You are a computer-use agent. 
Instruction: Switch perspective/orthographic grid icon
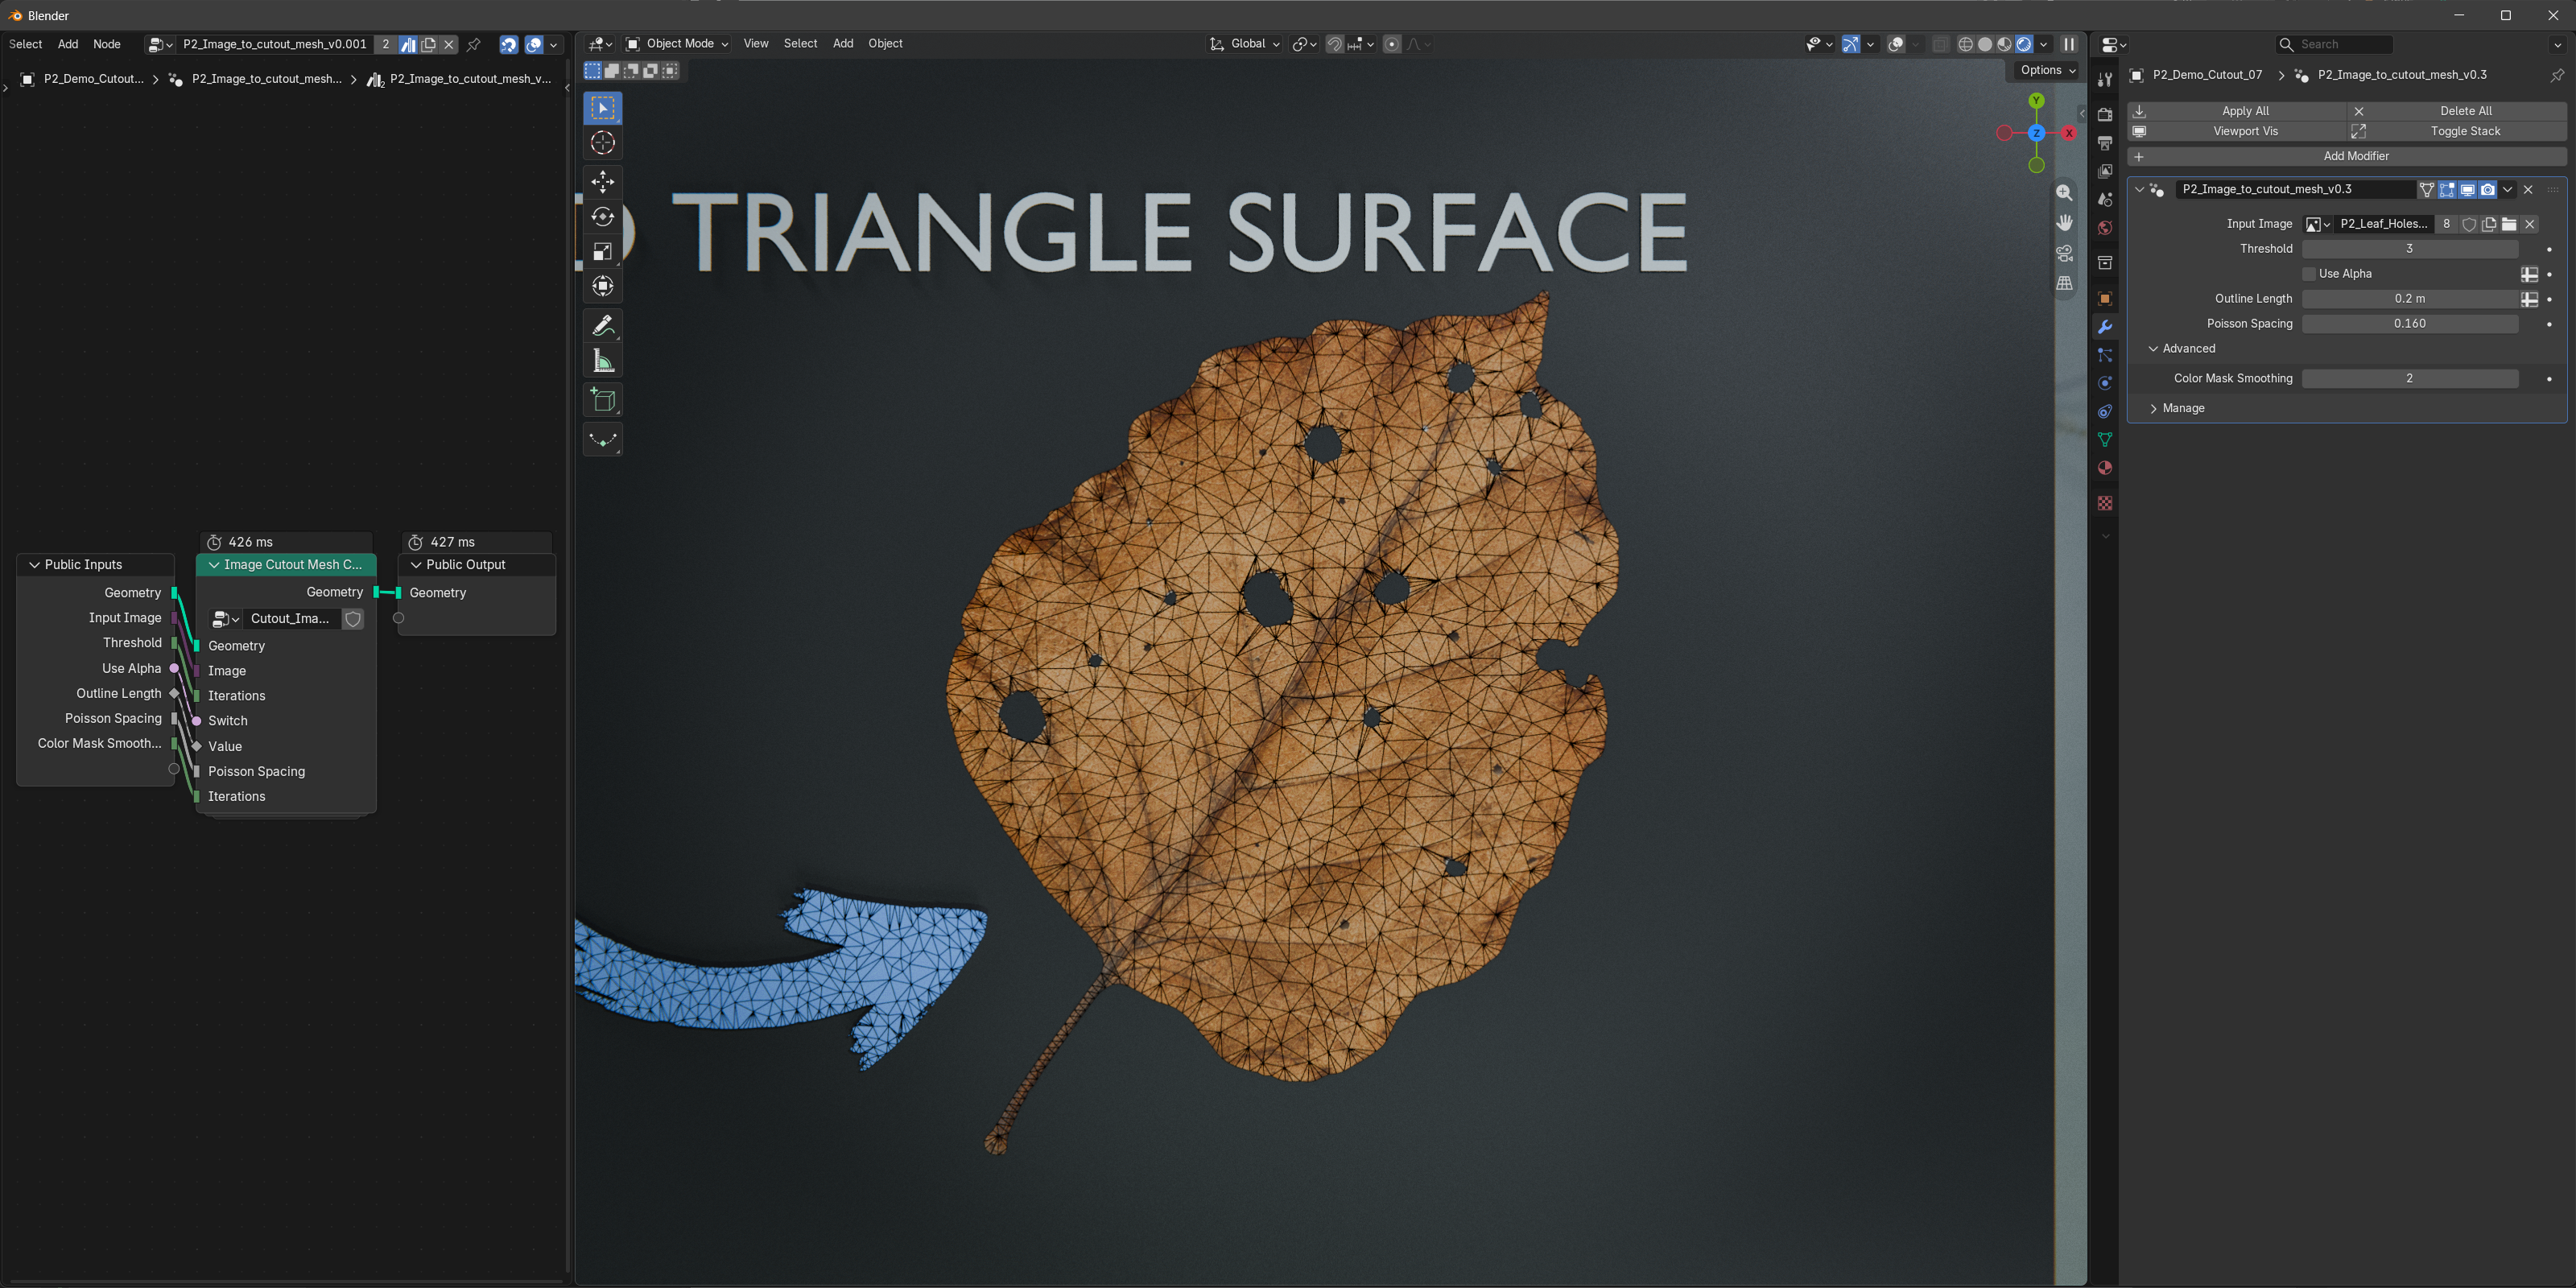[2064, 283]
